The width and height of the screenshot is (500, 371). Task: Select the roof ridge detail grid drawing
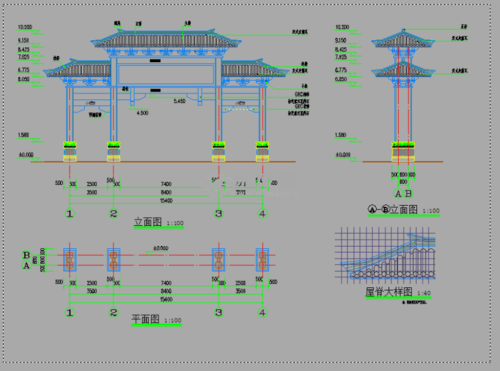(x=385, y=255)
